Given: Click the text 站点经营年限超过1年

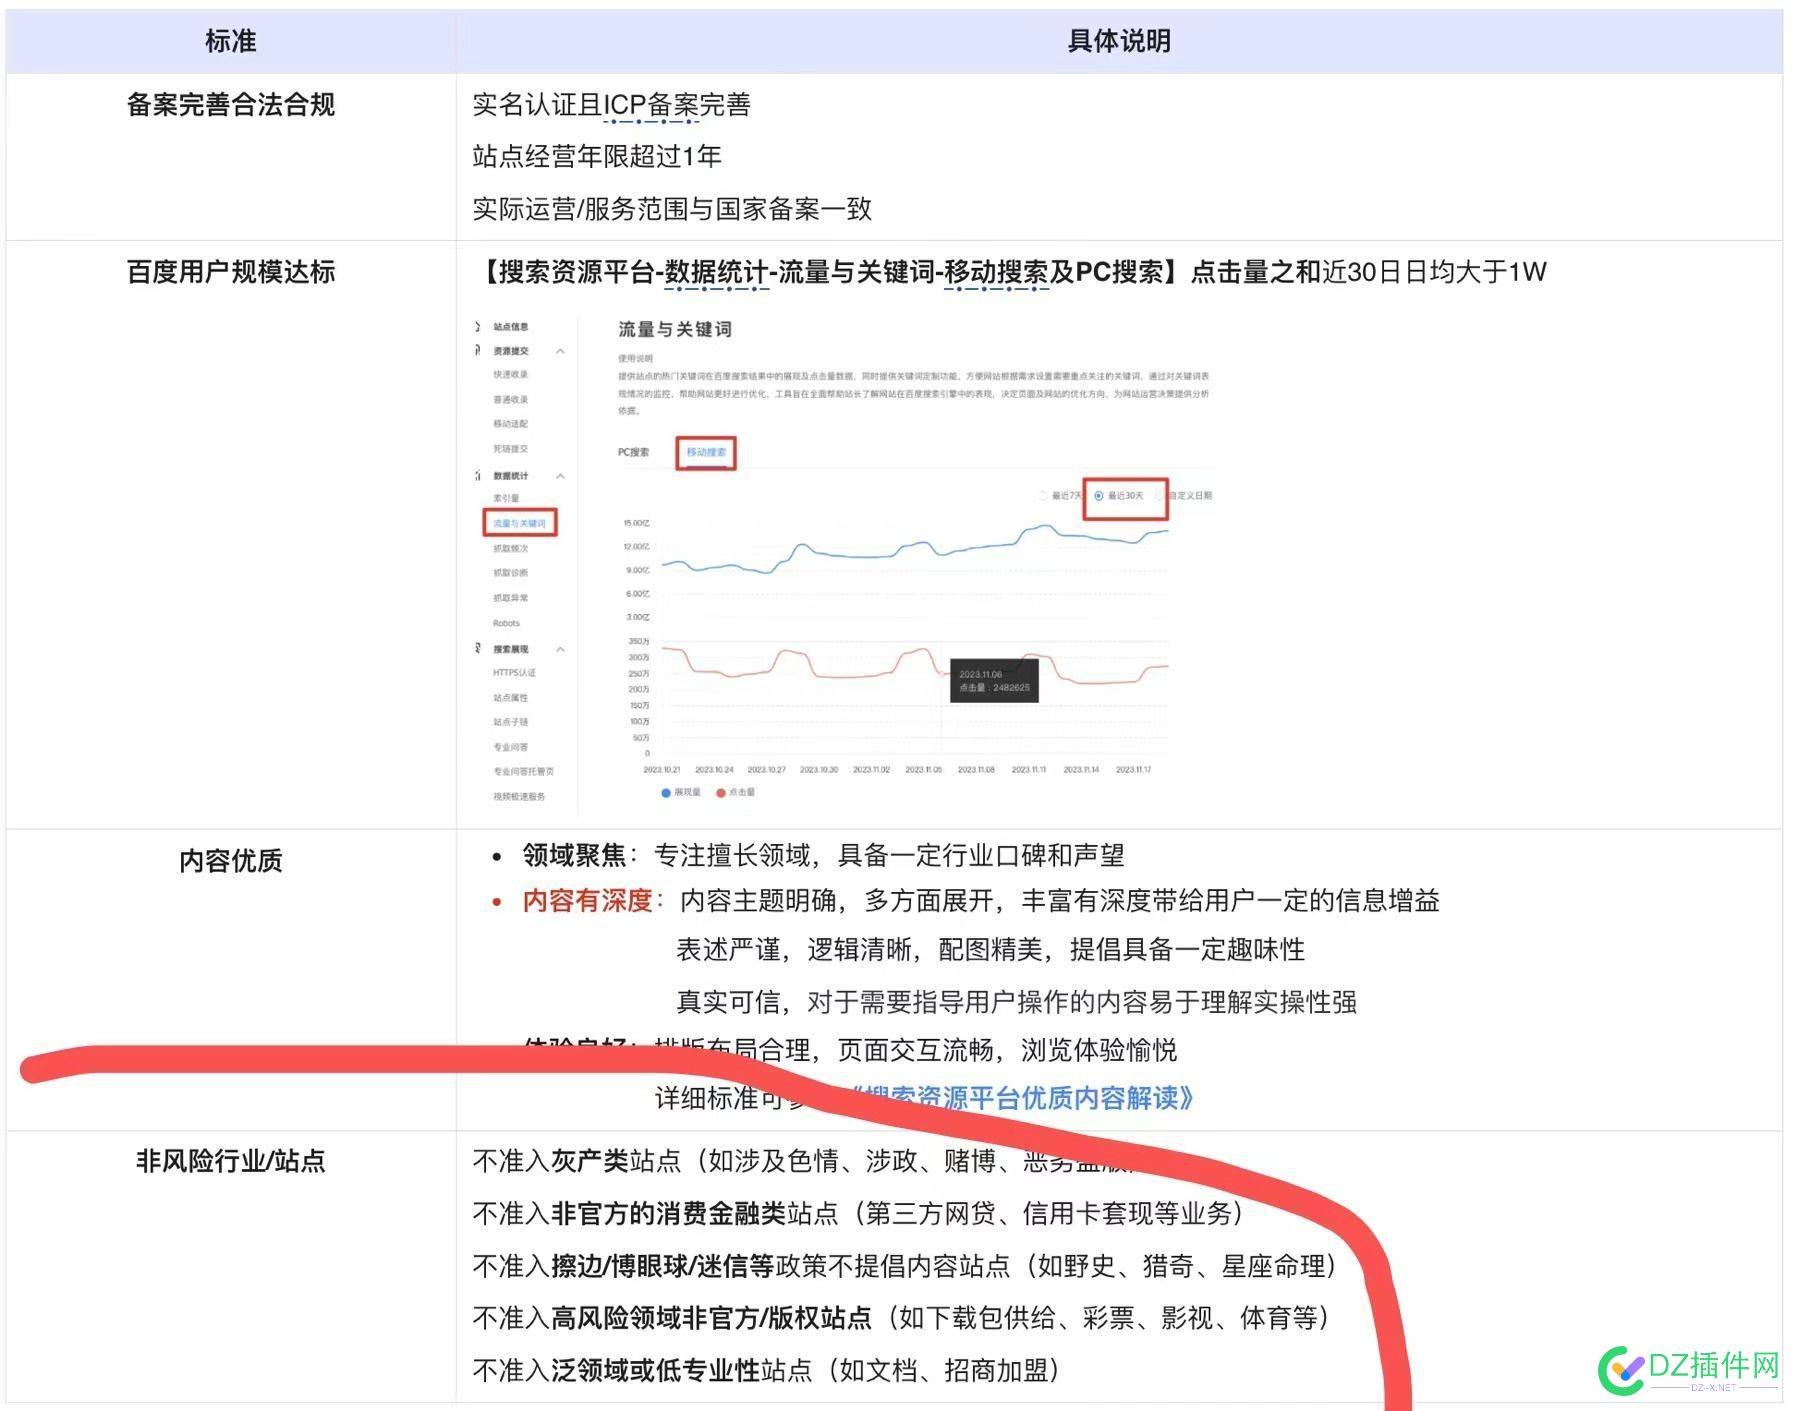Looking at the screenshot, I should (x=597, y=157).
